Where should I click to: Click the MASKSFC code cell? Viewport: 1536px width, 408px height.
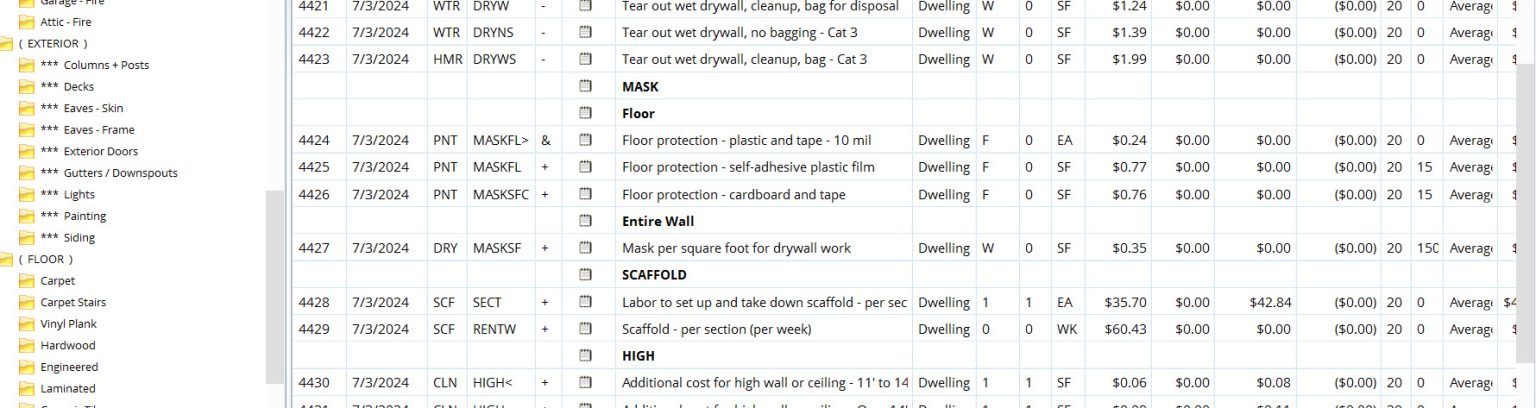501,195
